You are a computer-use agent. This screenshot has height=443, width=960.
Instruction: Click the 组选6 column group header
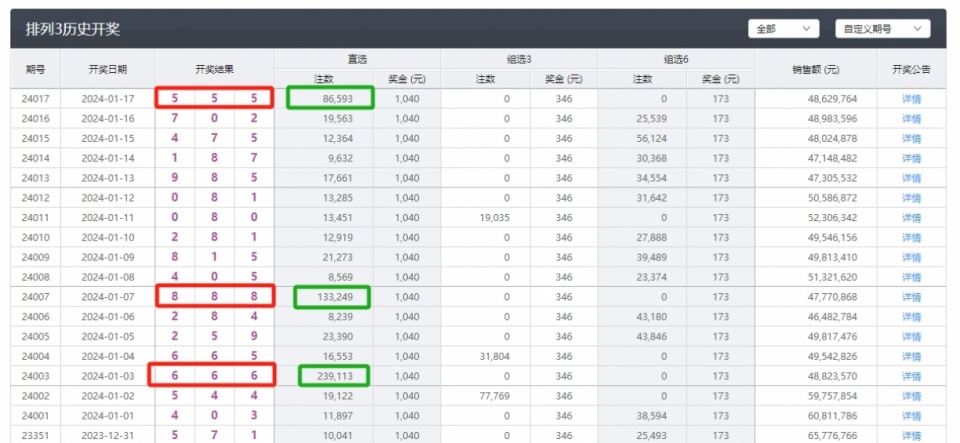[676, 59]
